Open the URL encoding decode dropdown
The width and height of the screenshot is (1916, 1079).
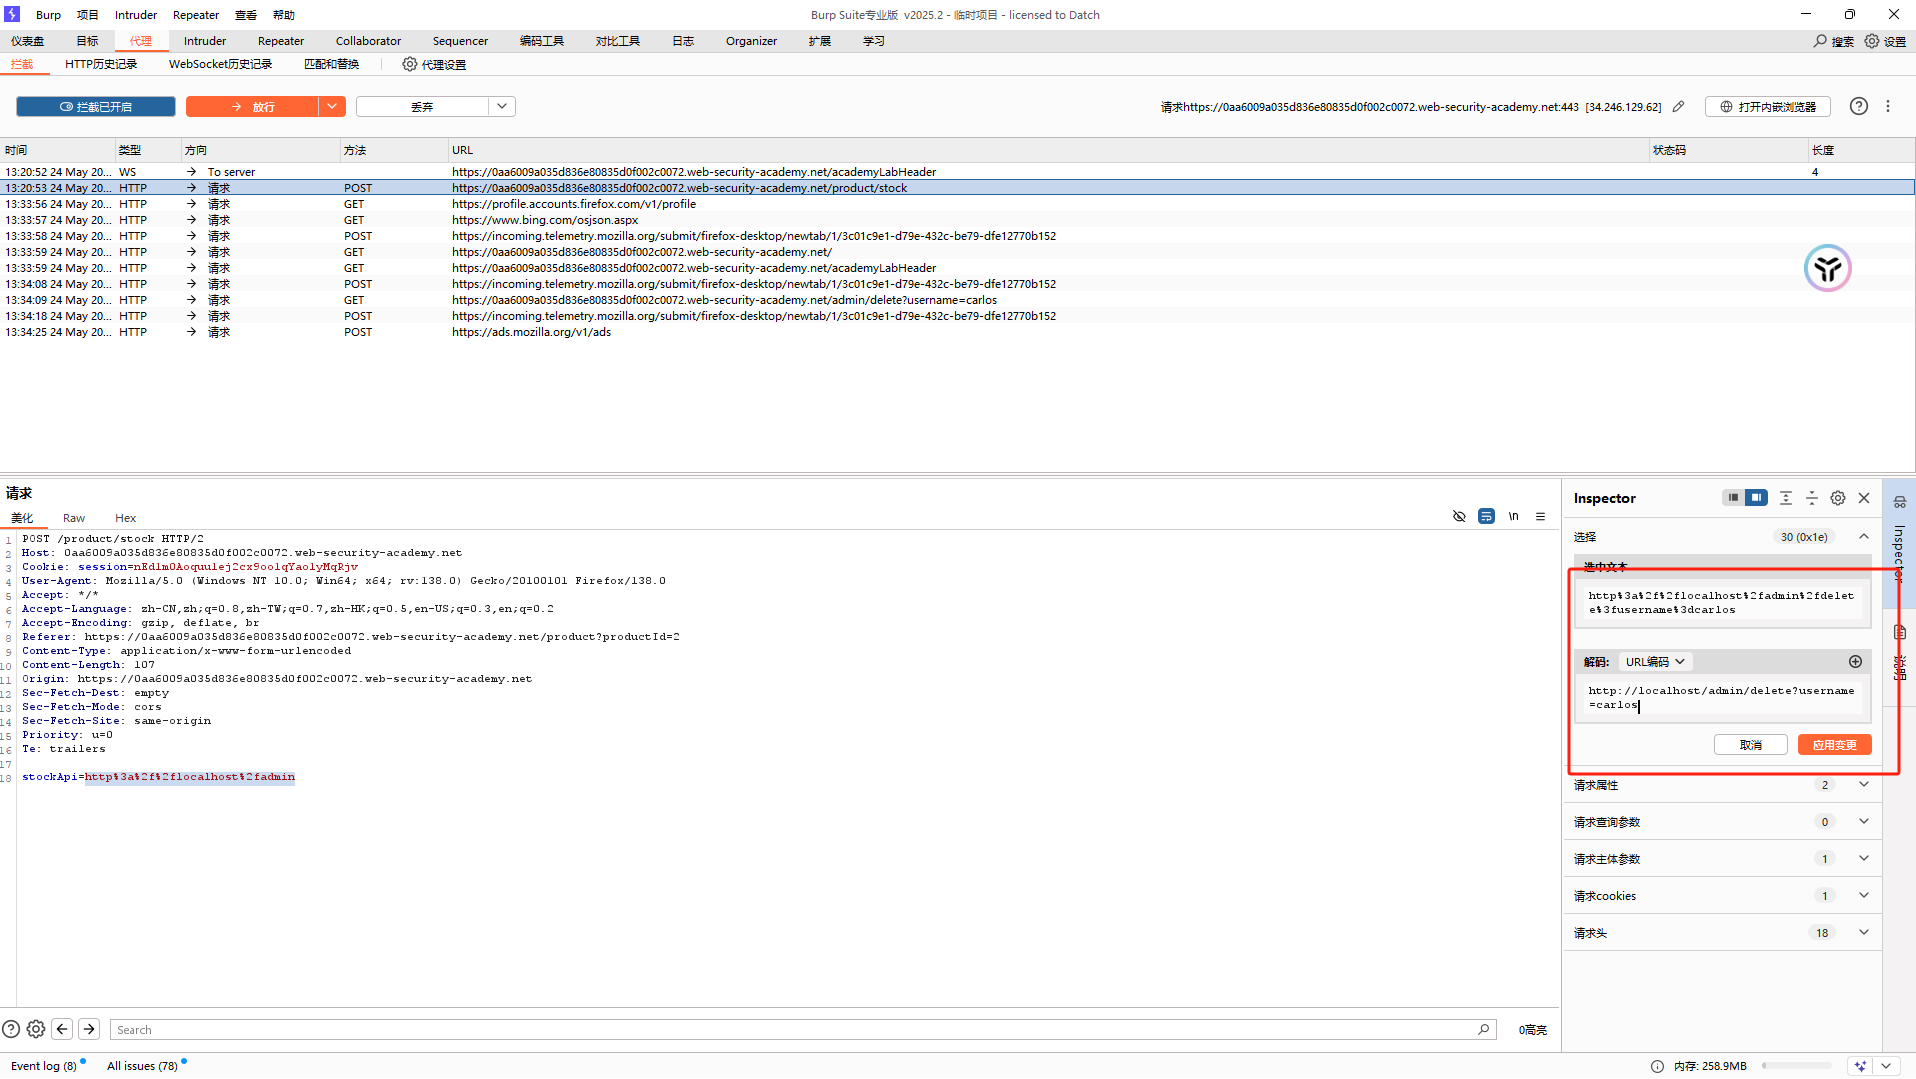click(x=1655, y=662)
